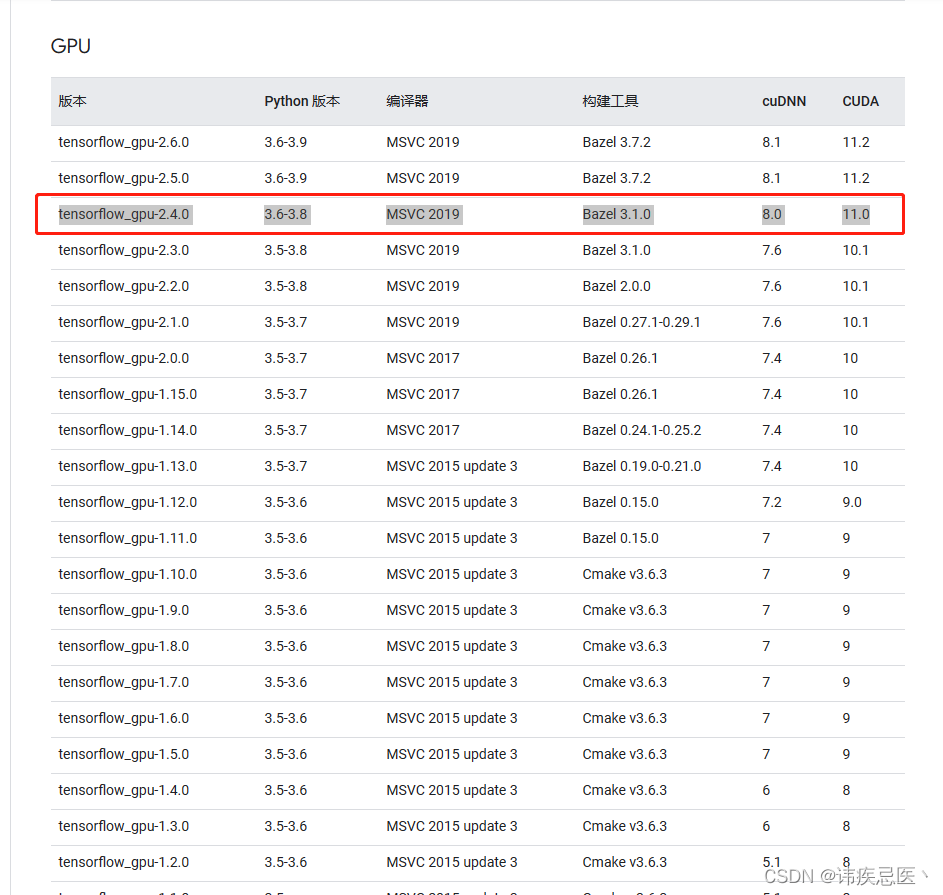Click Bazel 0.26.1 in the 1.15.0 row
943x895 pixels.
coord(620,395)
